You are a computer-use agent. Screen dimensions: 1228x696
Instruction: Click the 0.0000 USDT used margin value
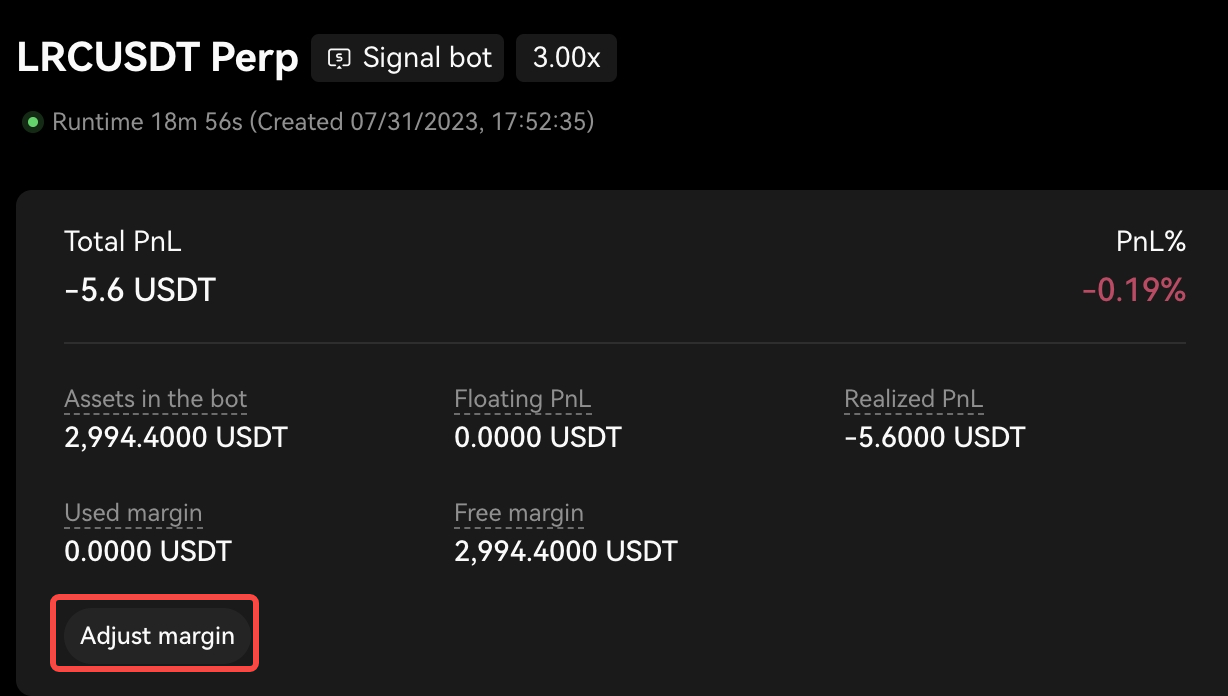point(148,550)
